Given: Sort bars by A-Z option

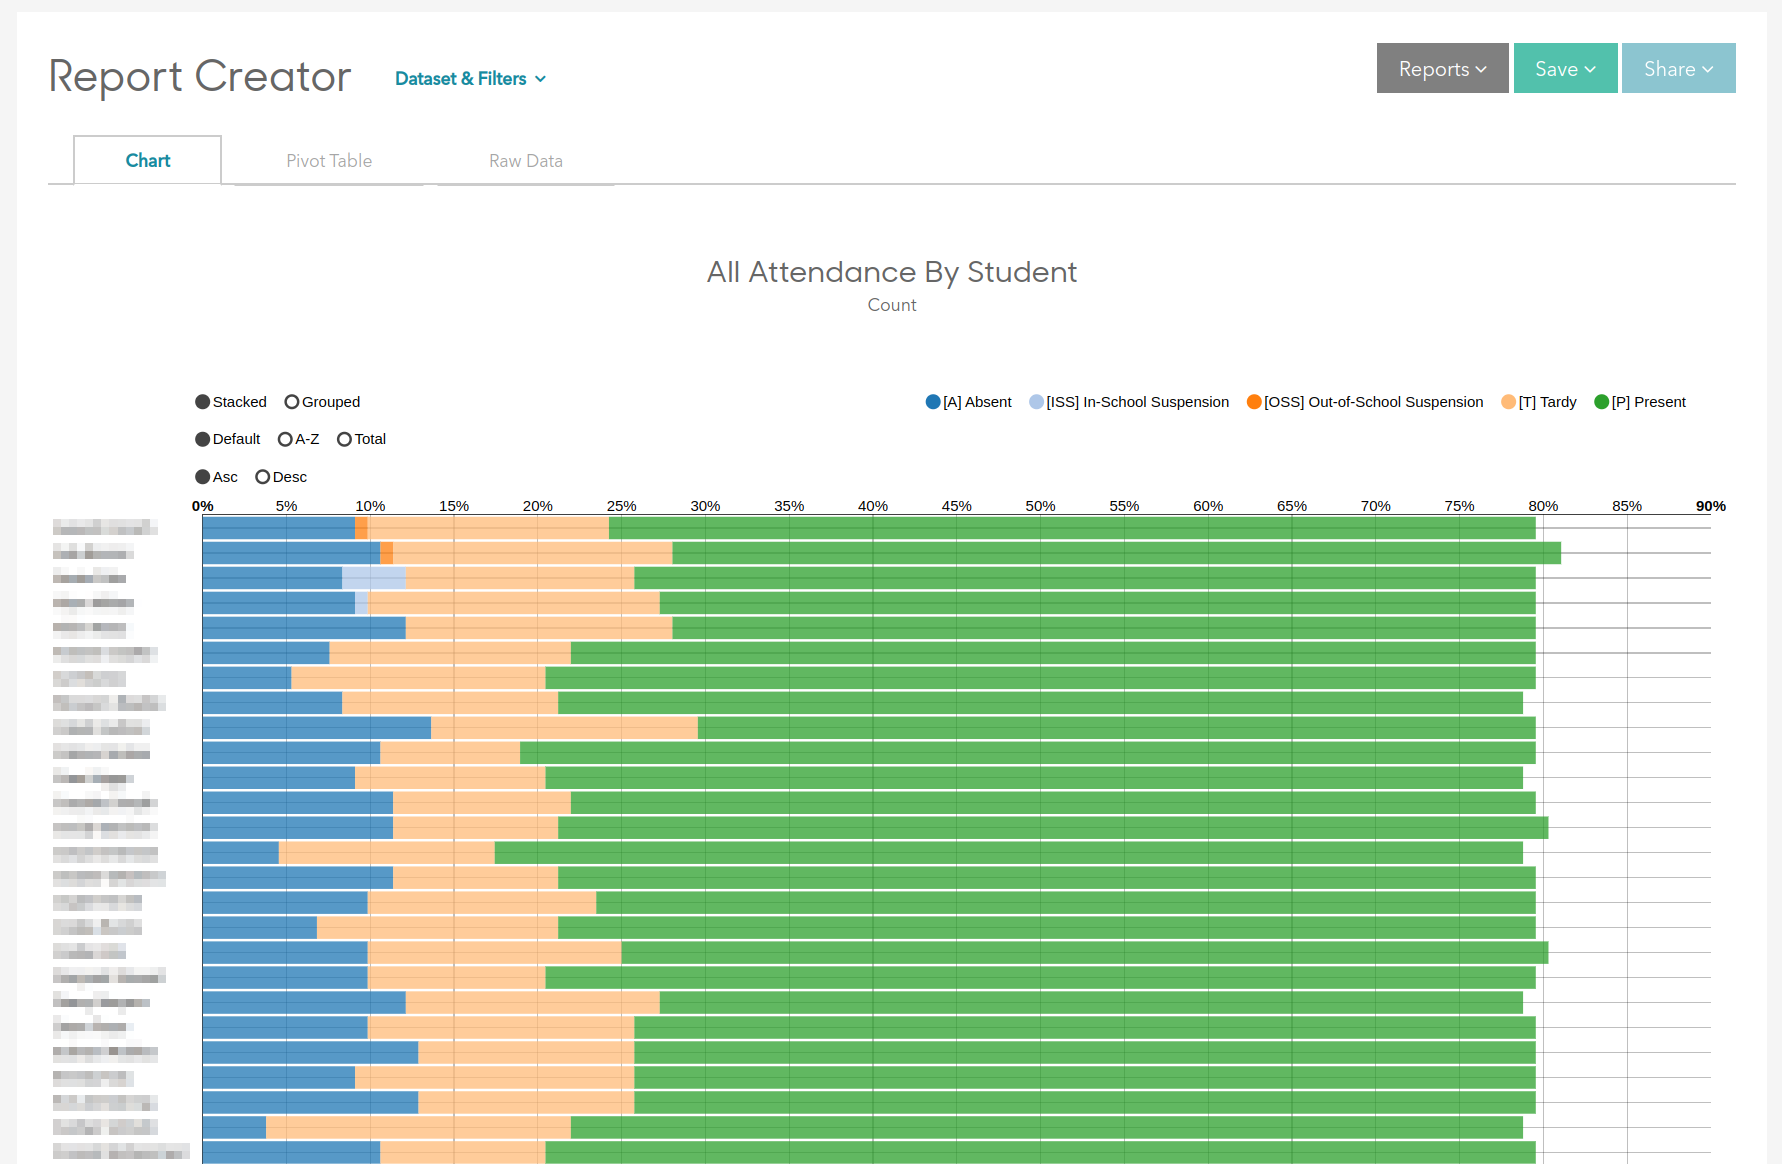Looking at the screenshot, I should click(x=285, y=439).
